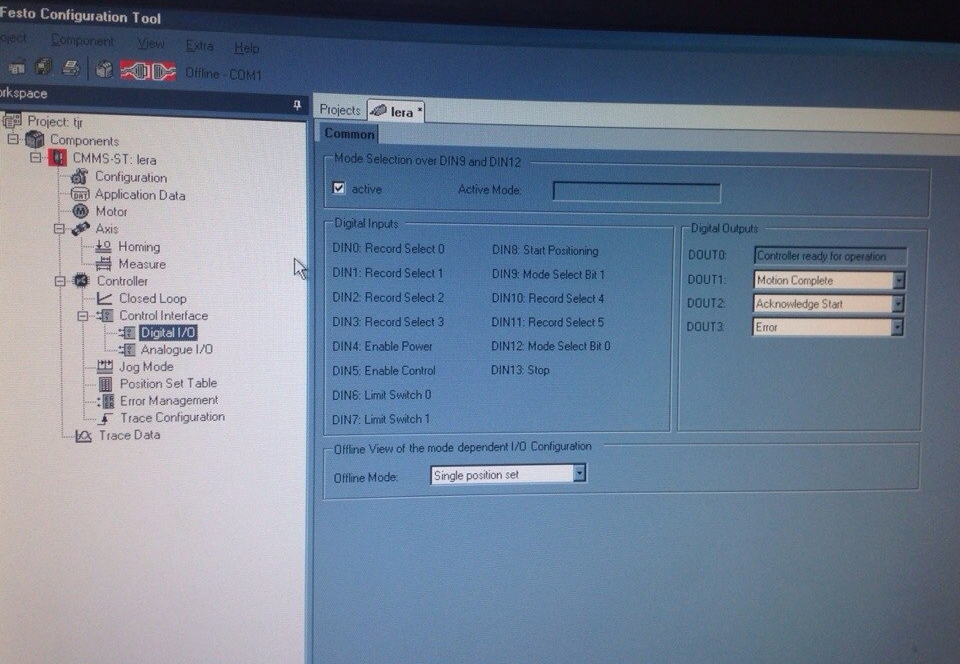
Task: Open Analogue I/O tree item
Action: click(176, 349)
